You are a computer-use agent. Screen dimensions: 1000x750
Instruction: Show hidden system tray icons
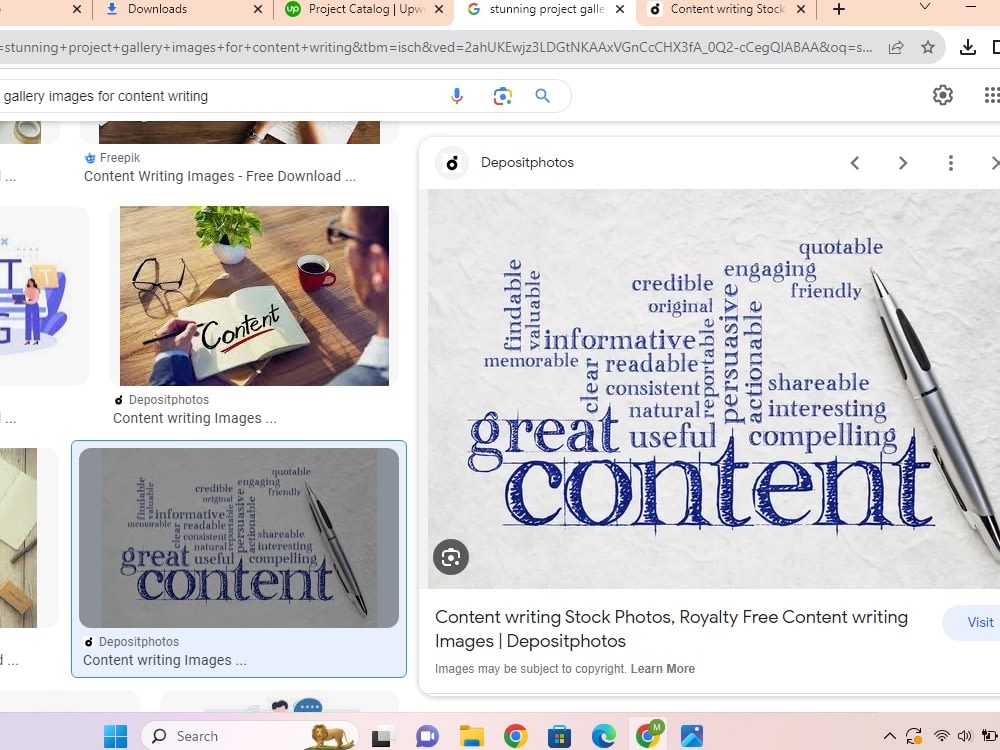890,736
